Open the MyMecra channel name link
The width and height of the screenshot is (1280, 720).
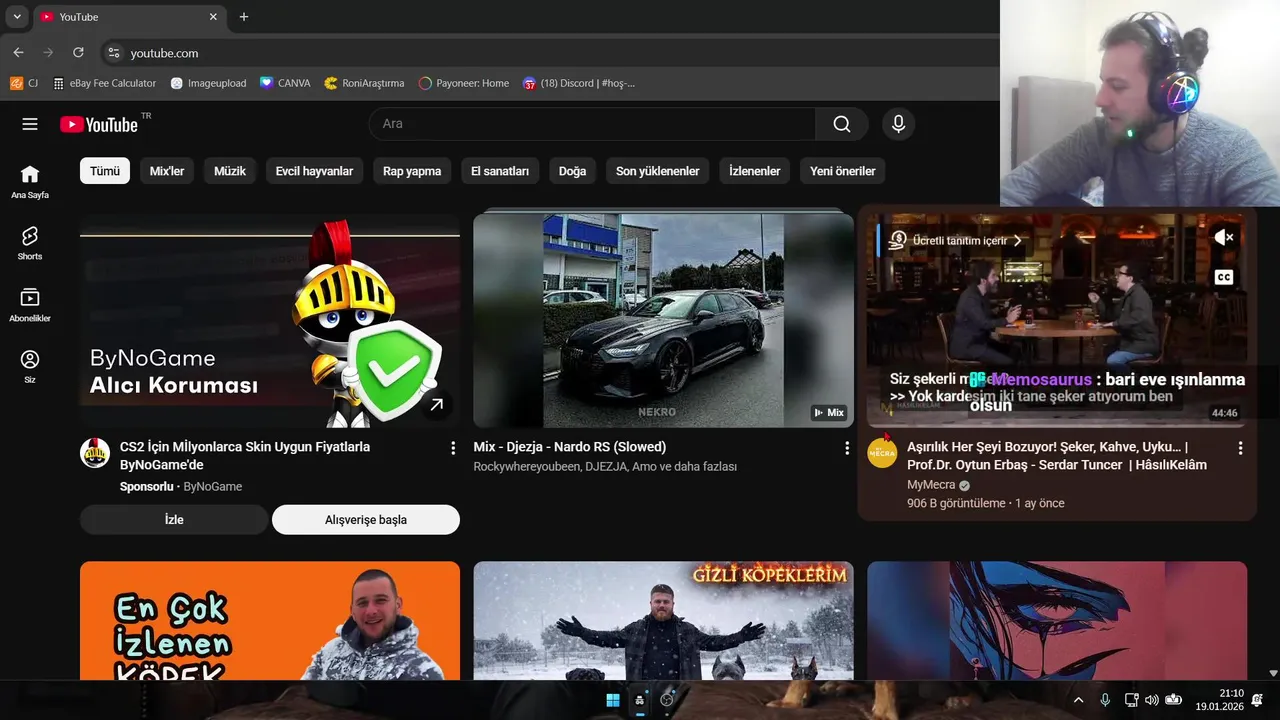click(931, 485)
